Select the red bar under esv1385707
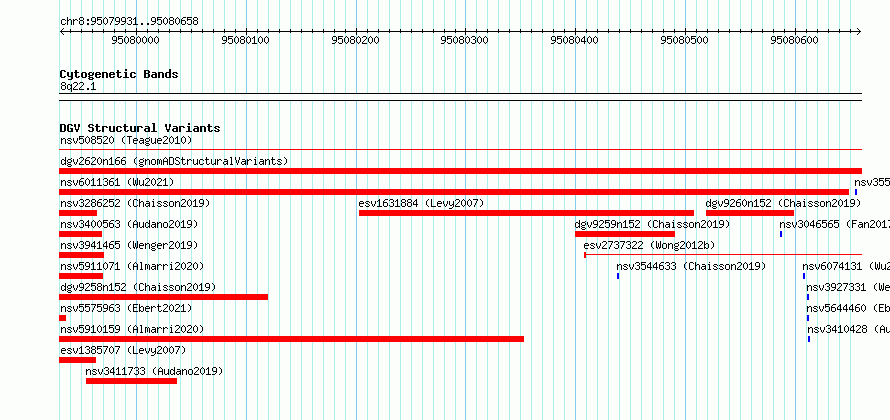The height and width of the screenshot is (420, 890). click(x=77, y=360)
